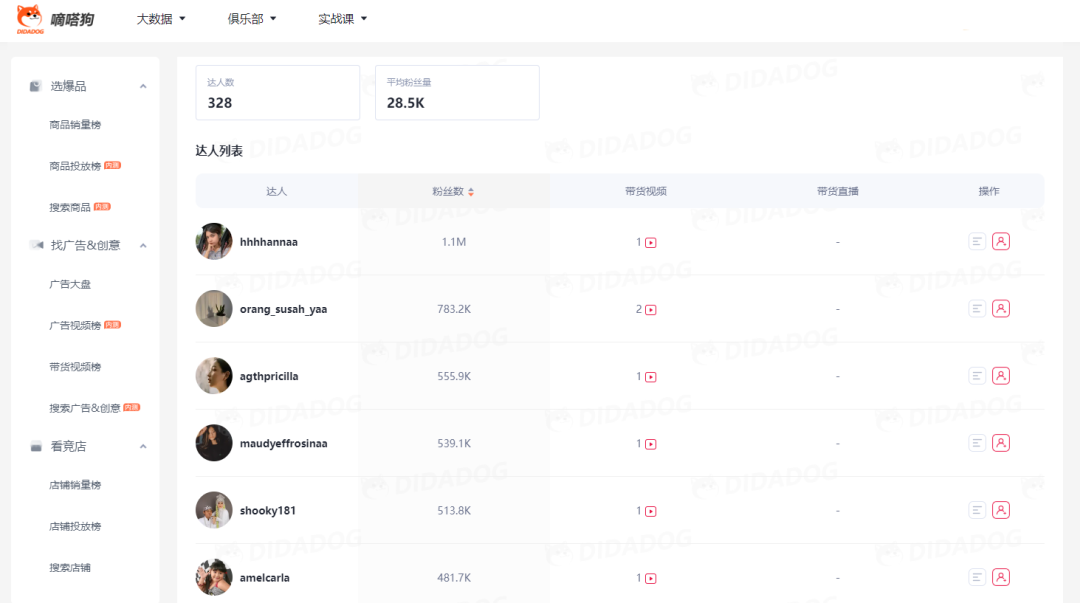Play video icon in orang_susah_yaa row
1080x603 pixels.
(x=651, y=310)
